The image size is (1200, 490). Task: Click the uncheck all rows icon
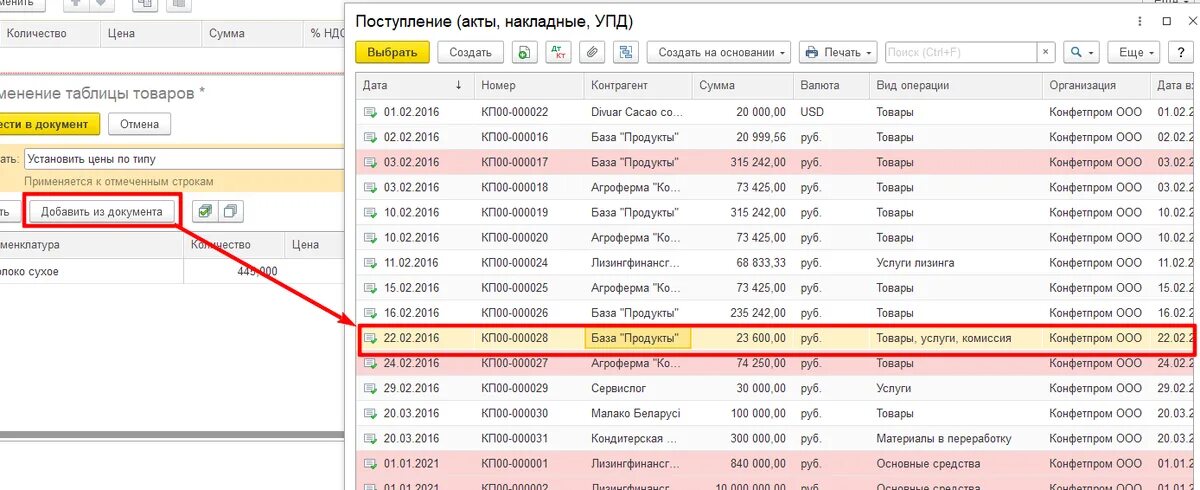click(232, 211)
